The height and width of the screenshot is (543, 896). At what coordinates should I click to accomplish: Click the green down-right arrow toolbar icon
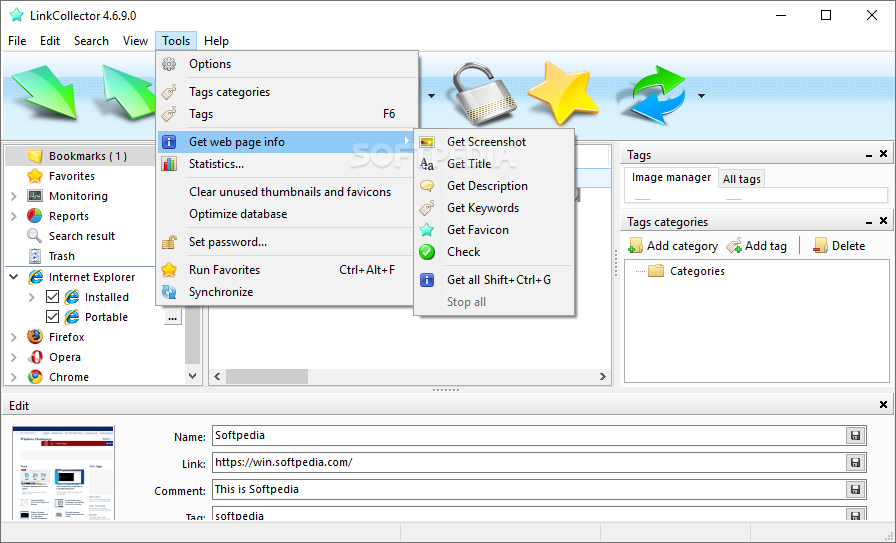[45, 93]
